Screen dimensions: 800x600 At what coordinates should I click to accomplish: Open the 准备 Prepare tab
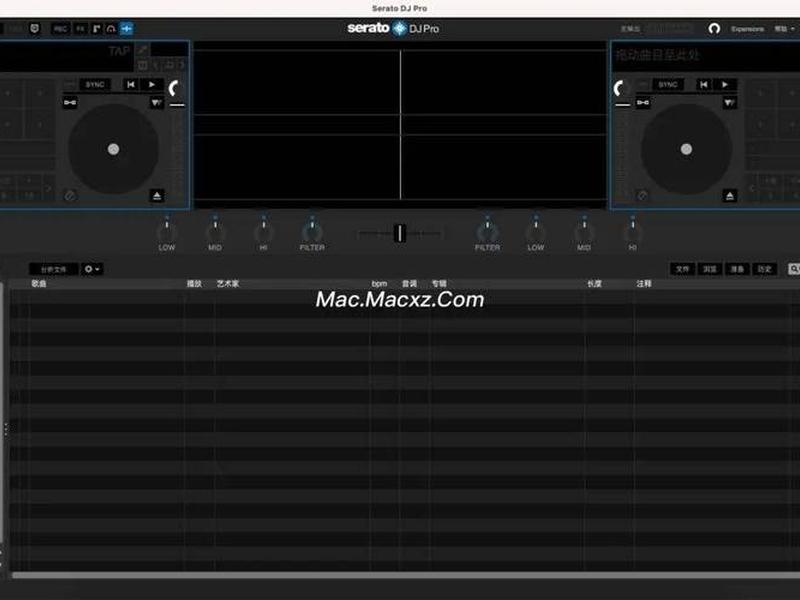coord(737,269)
